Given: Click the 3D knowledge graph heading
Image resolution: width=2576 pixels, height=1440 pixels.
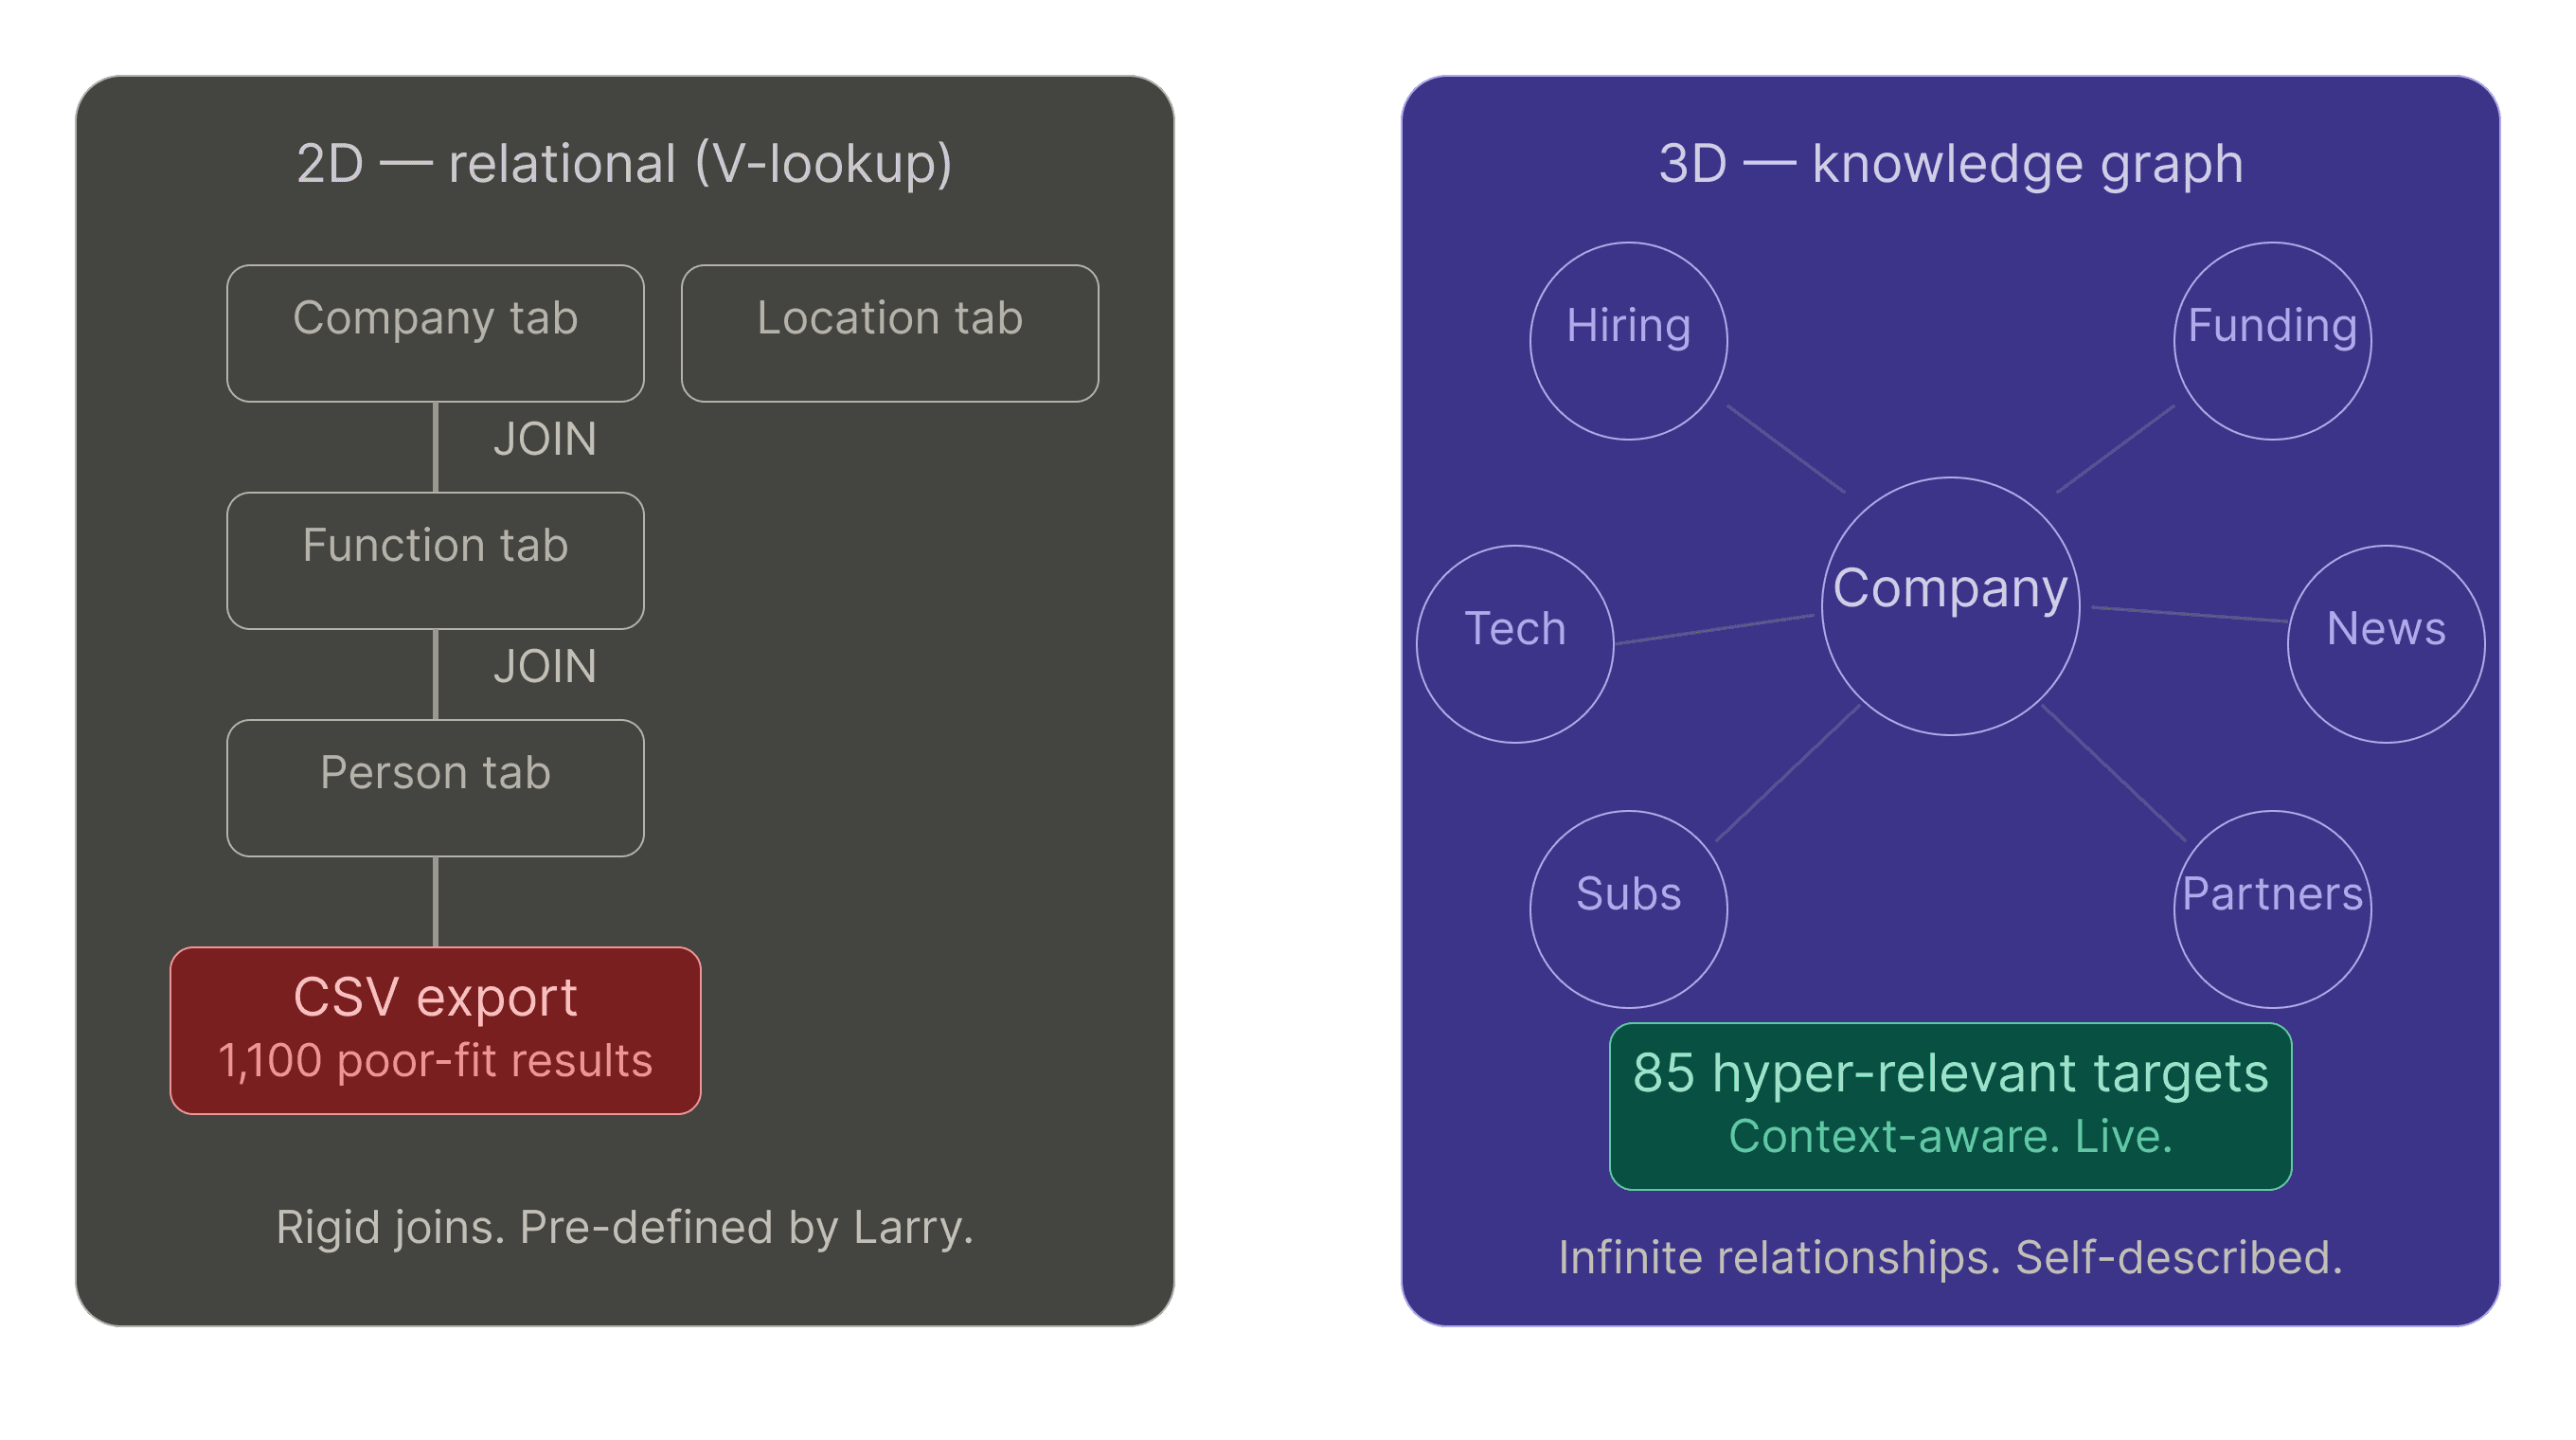Looking at the screenshot, I should point(1949,164).
